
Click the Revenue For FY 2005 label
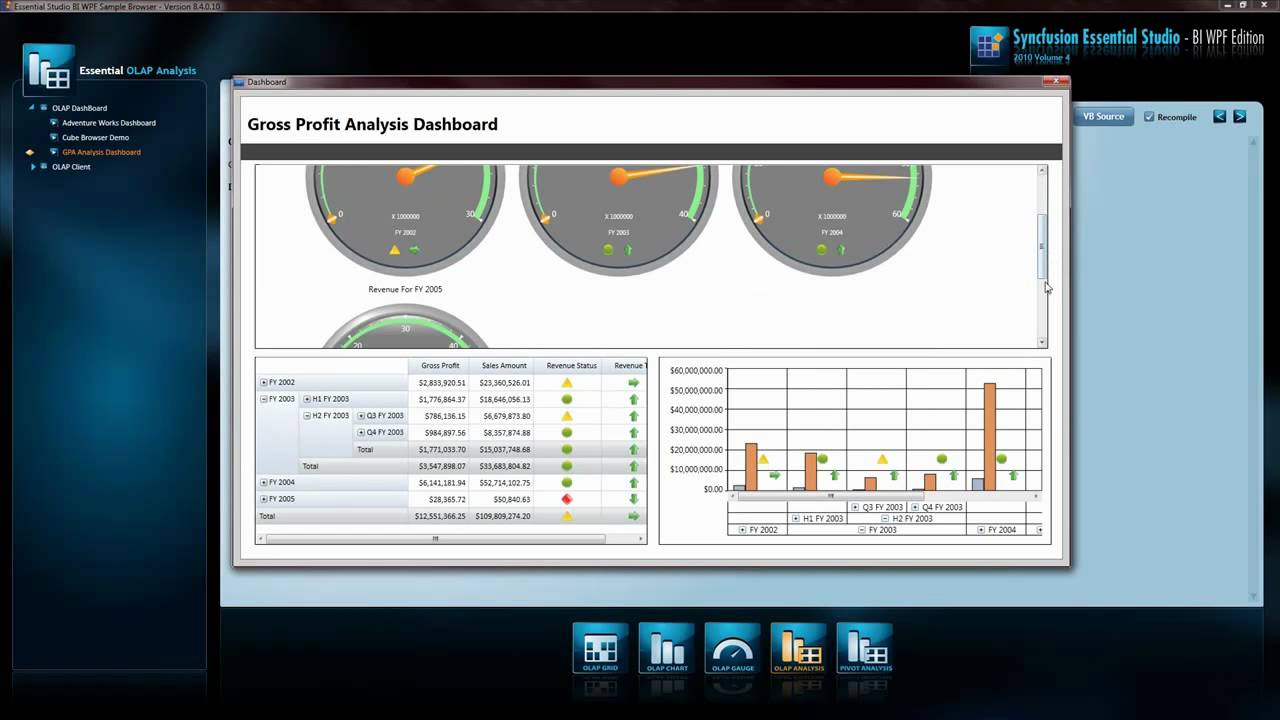click(x=405, y=290)
